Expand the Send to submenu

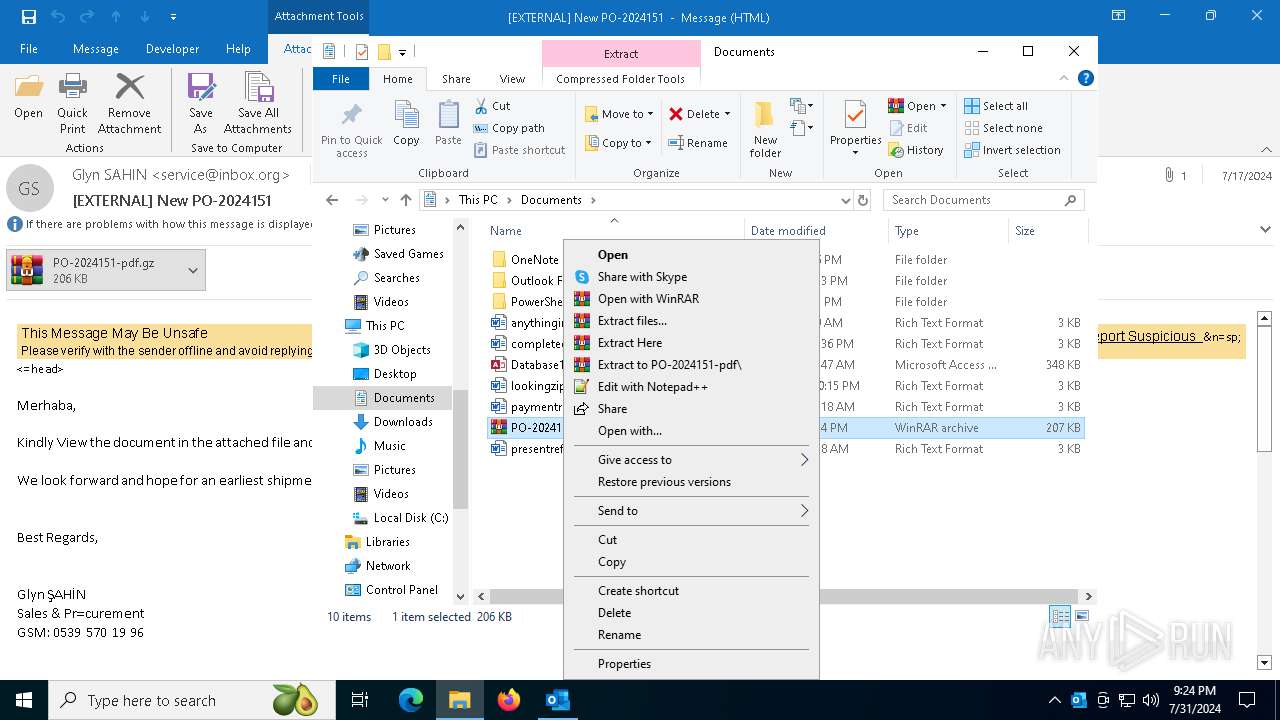tap(691, 511)
